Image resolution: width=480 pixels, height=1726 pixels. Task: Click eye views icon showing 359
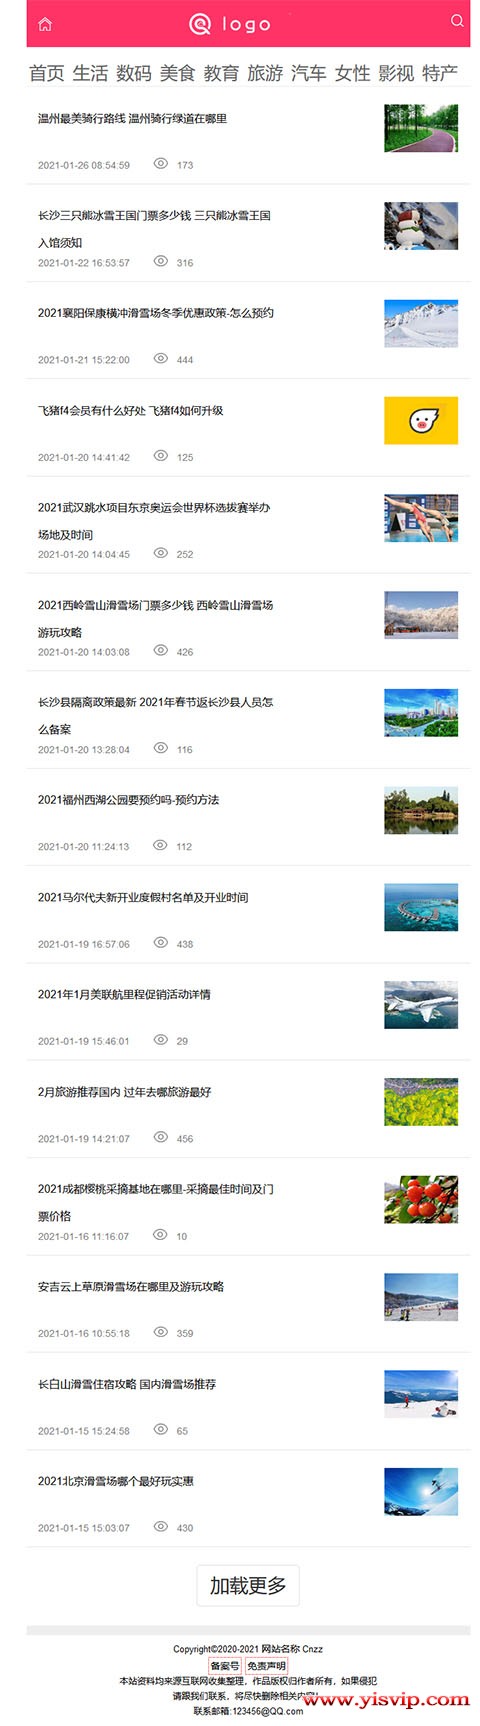point(160,1332)
